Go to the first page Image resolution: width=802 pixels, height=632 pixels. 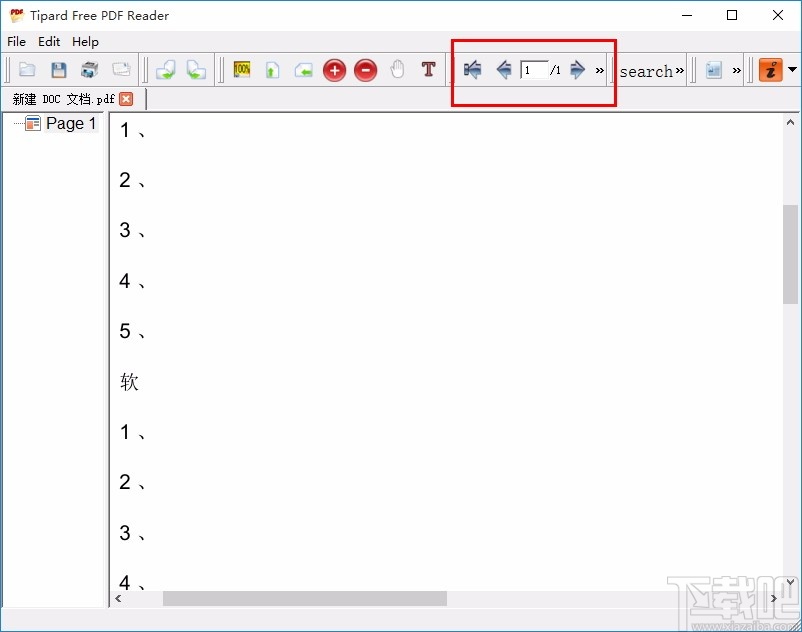472,69
